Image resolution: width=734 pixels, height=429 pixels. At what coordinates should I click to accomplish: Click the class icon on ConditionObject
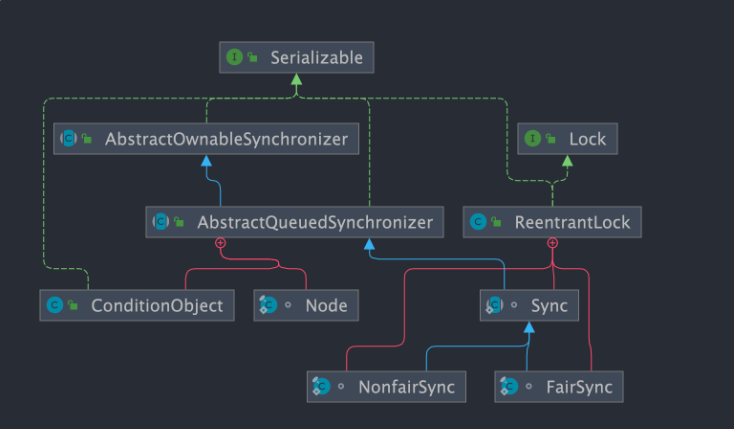(55, 305)
